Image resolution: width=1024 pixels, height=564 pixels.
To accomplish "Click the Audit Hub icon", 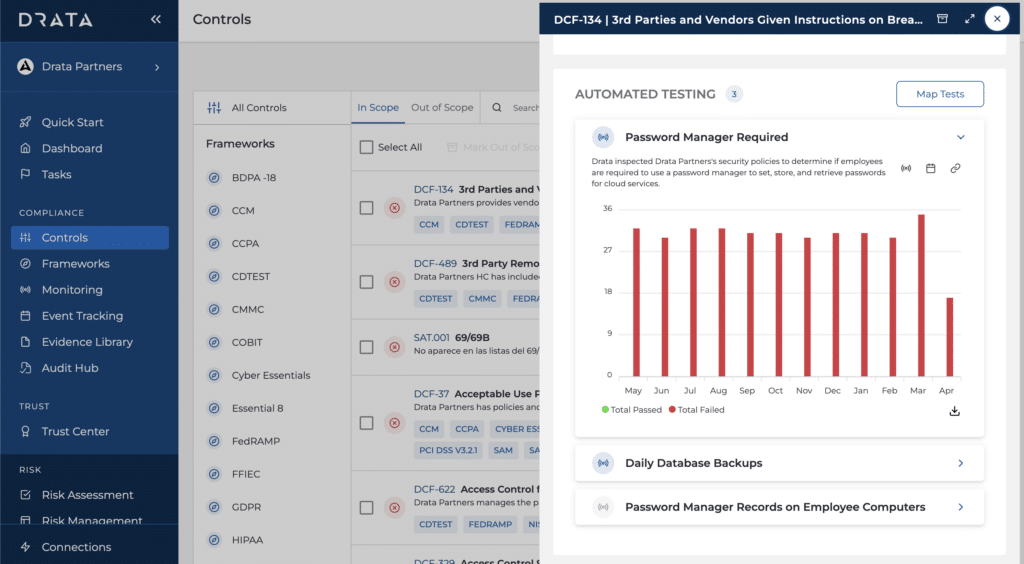I will tap(25, 368).
